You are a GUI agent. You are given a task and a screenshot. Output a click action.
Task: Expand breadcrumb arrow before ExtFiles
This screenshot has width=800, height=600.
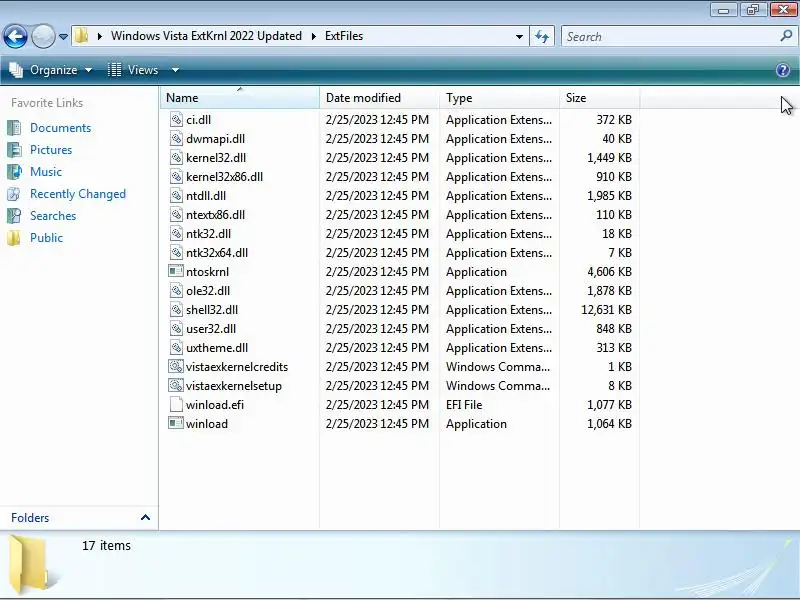[313, 36]
